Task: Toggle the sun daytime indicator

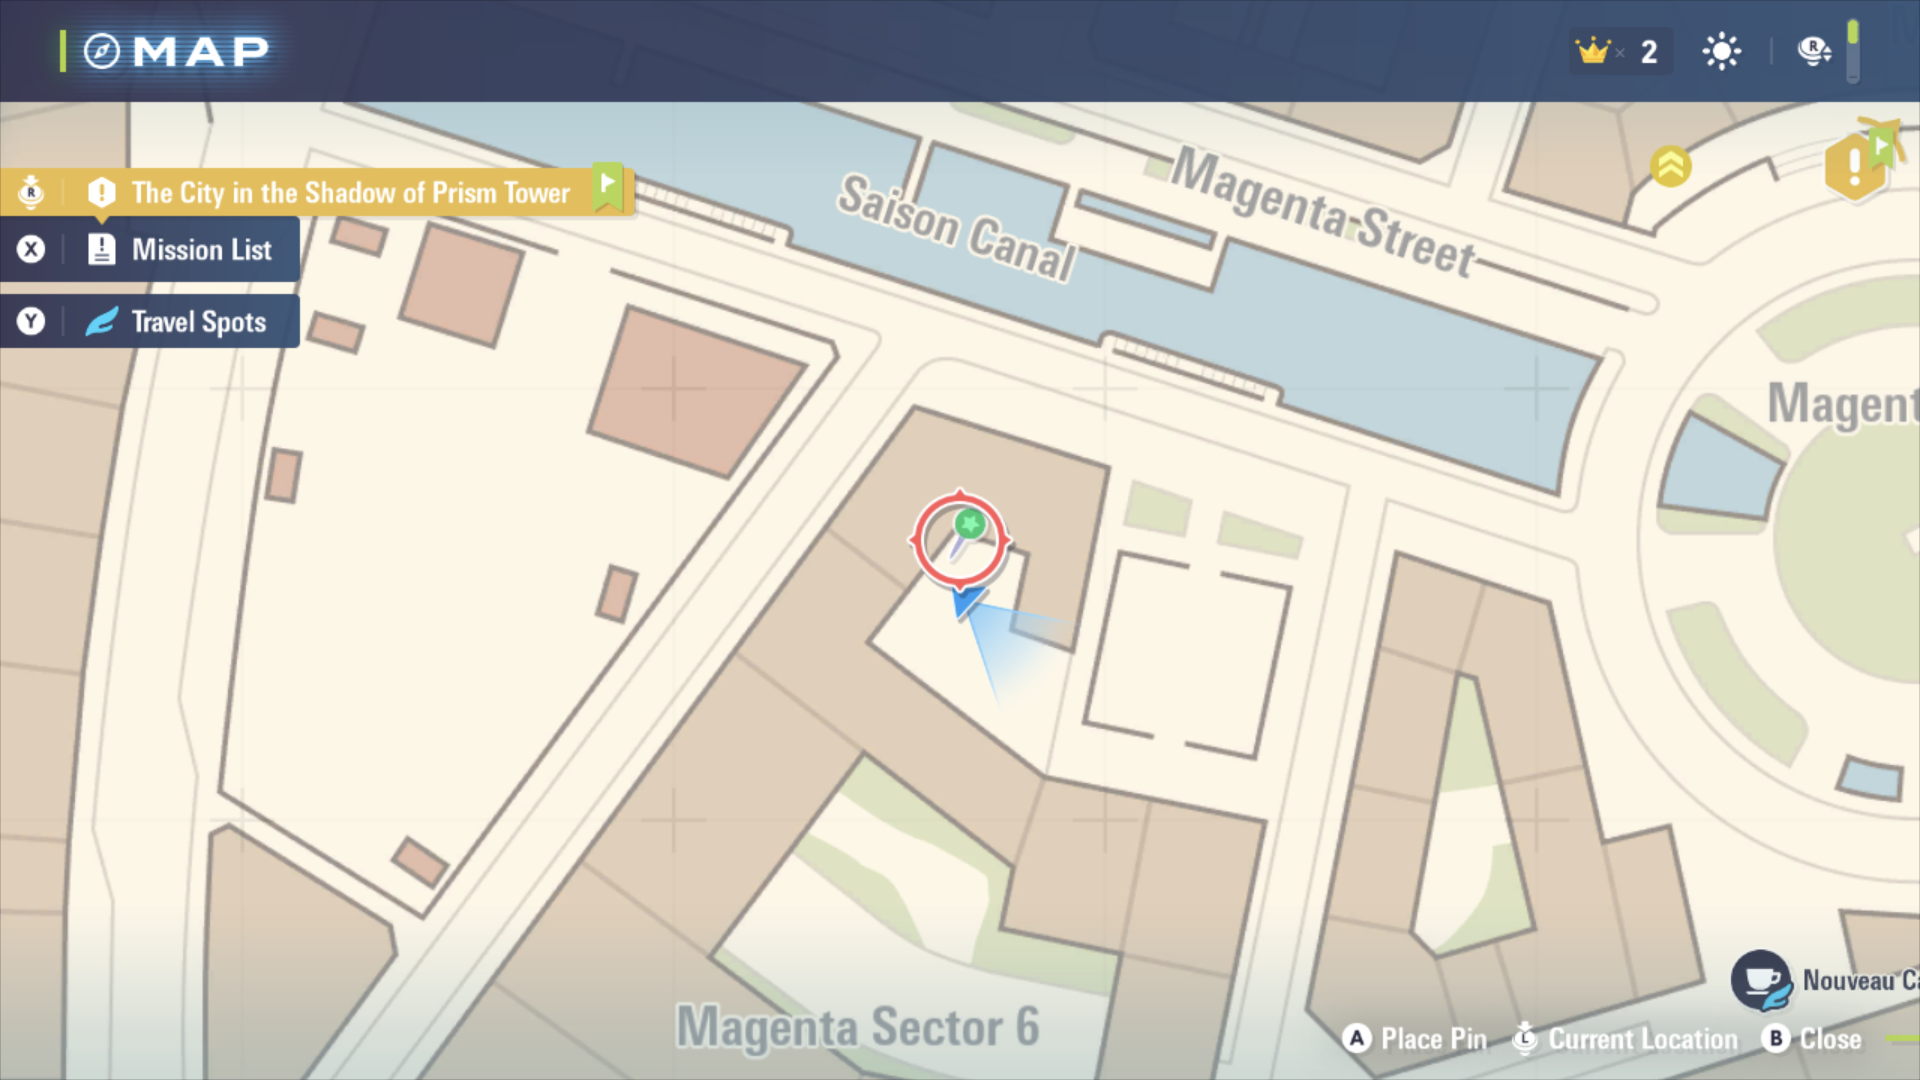Action: pyautogui.click(x=1721, y=51)
